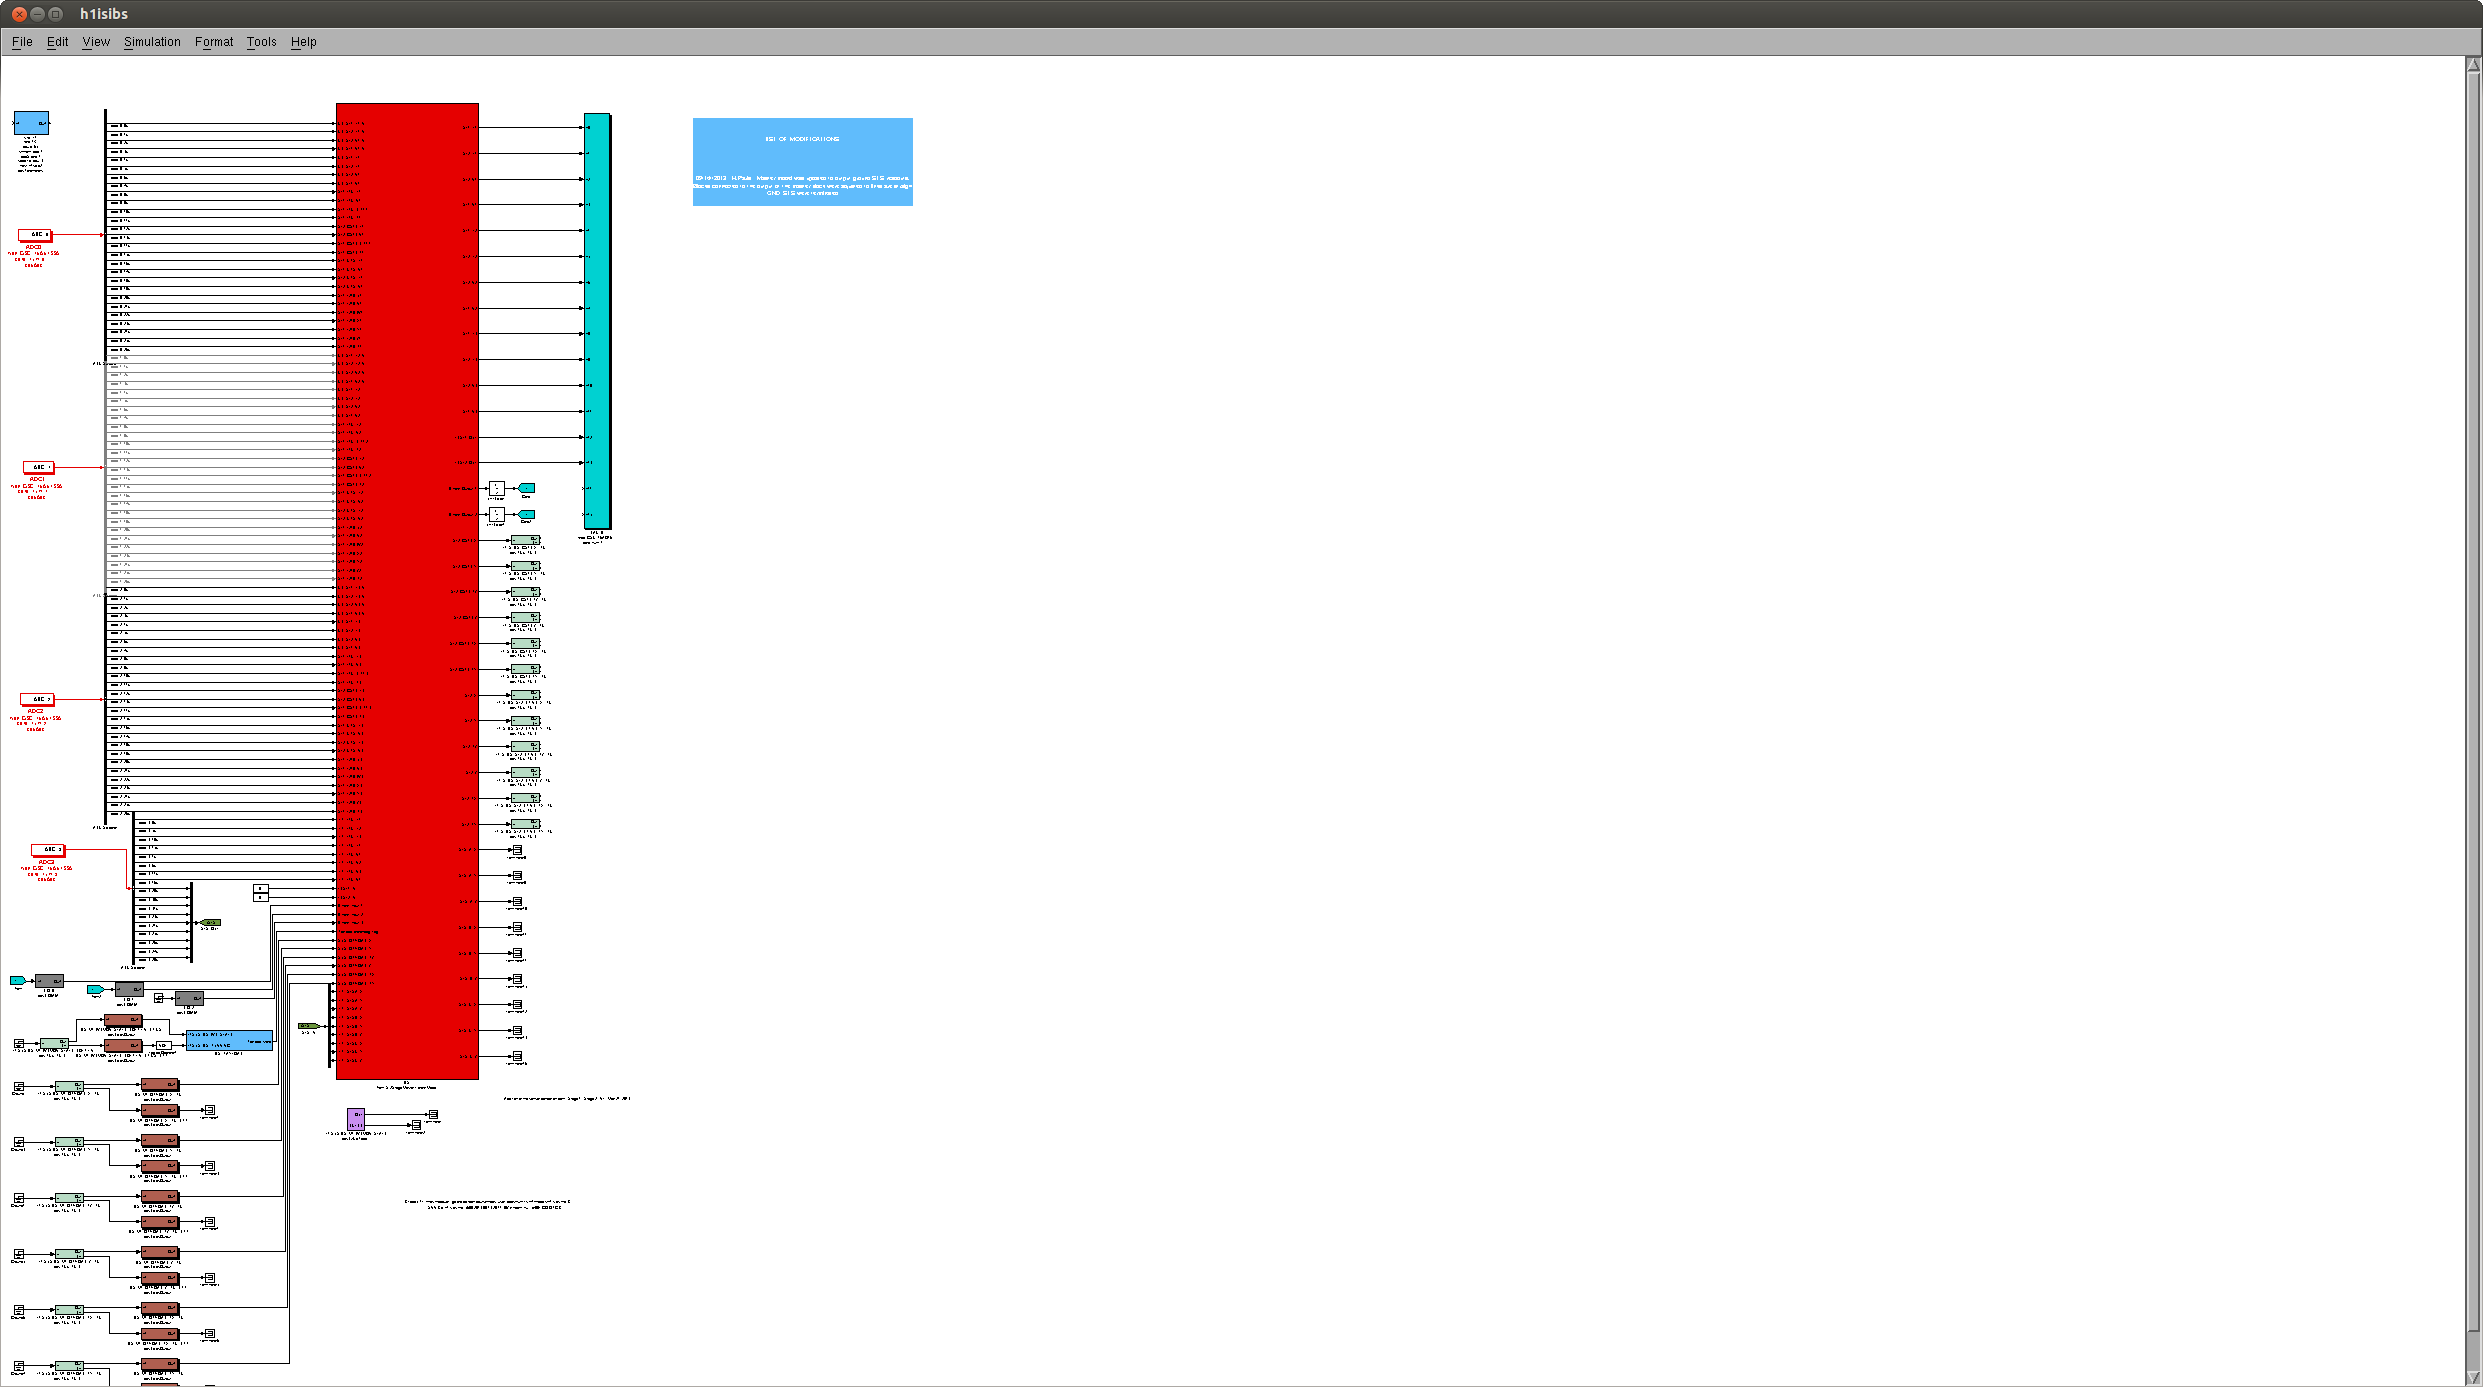Select the lower white product block after red block
Image resolution: width=2483 pixels, height=1387 pixels.
(496, 514)
